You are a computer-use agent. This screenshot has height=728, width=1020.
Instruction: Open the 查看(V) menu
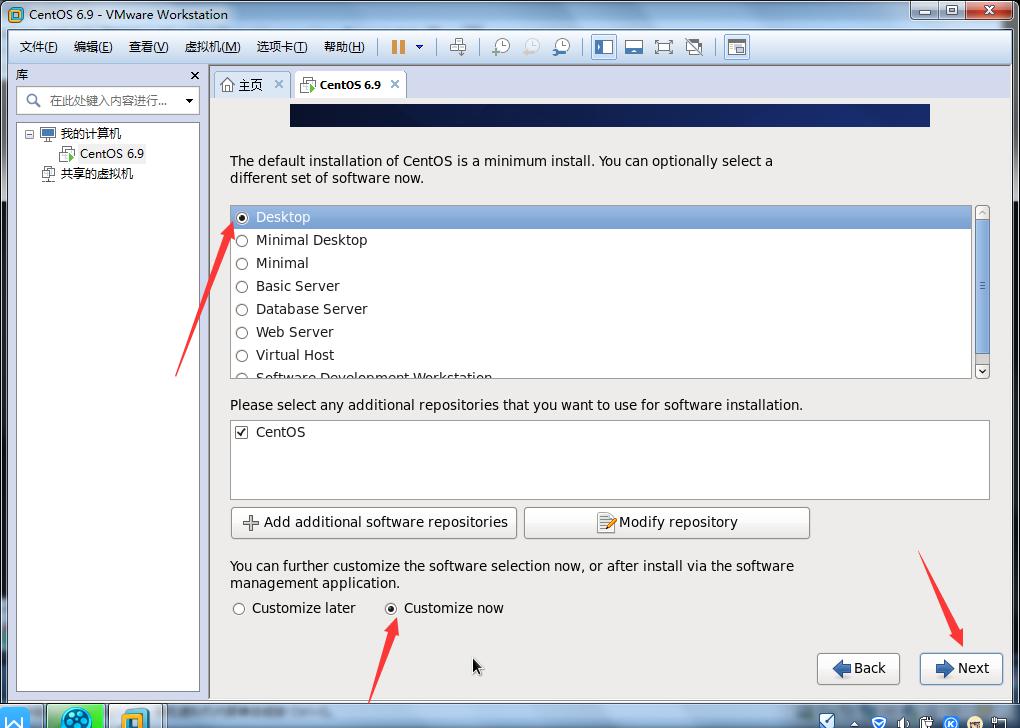[x=148, y=47]
